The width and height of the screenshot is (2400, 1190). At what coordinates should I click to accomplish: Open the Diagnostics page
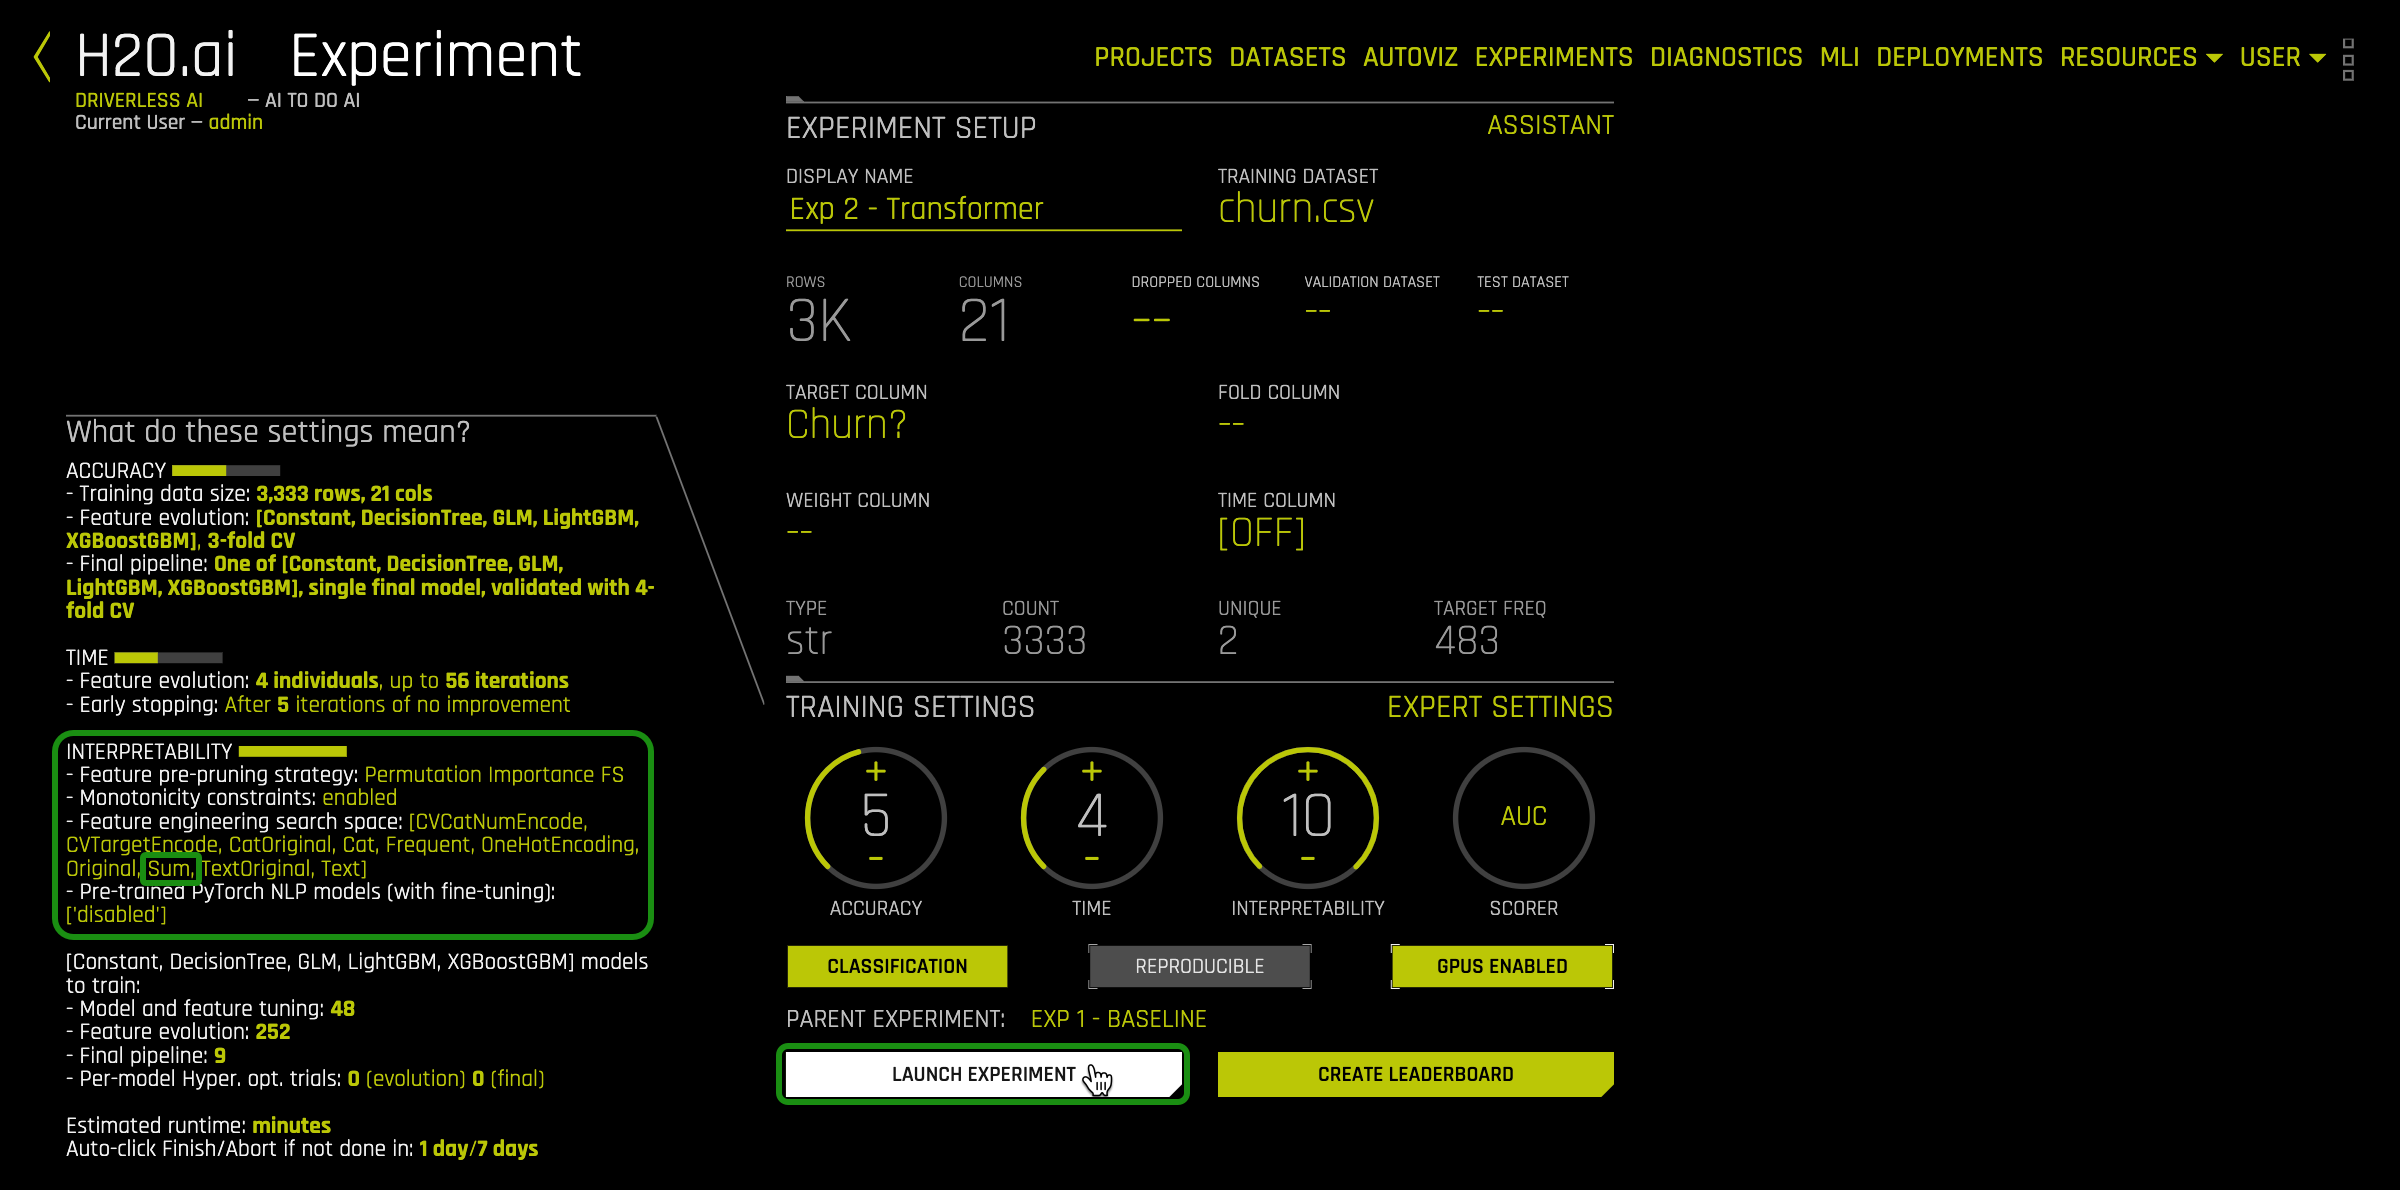coord(1726,57)
